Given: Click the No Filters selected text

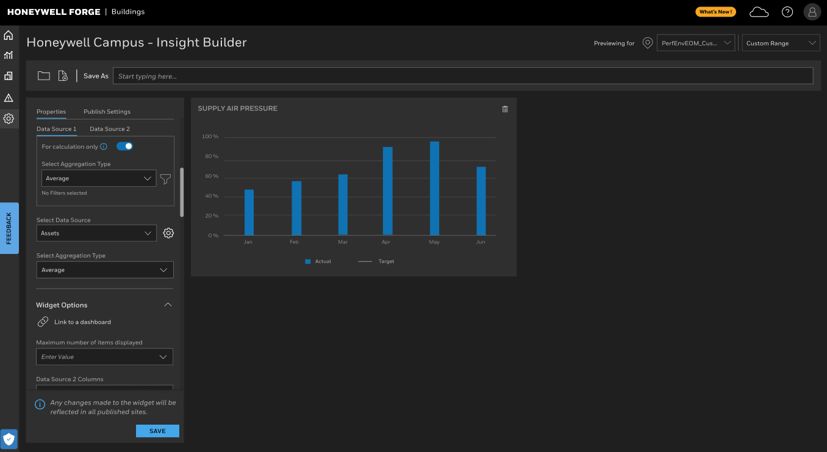Looking at the screenshot, I should pyautogui.click(x=64, y=193).
